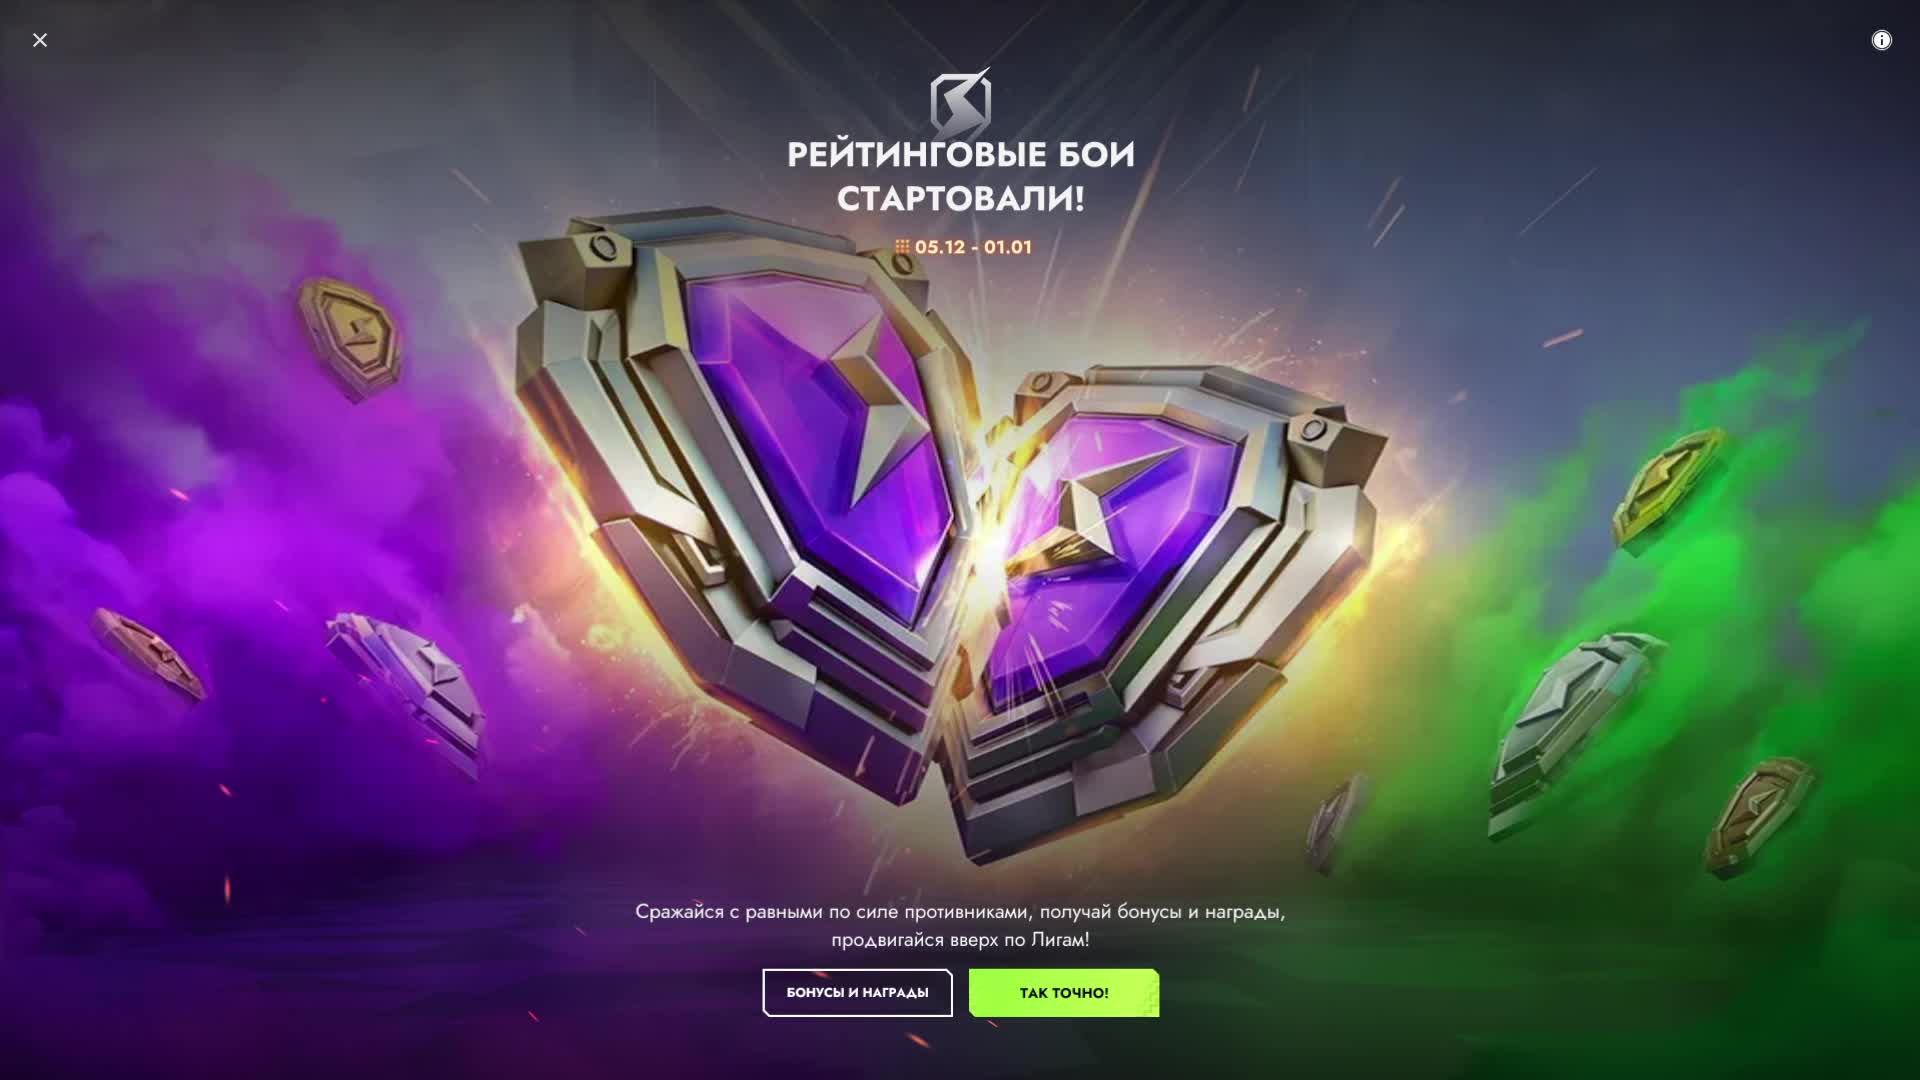1920x1080 pixels.
Task: Select the gold medal in purple smoke
Action: coord(350,338)
